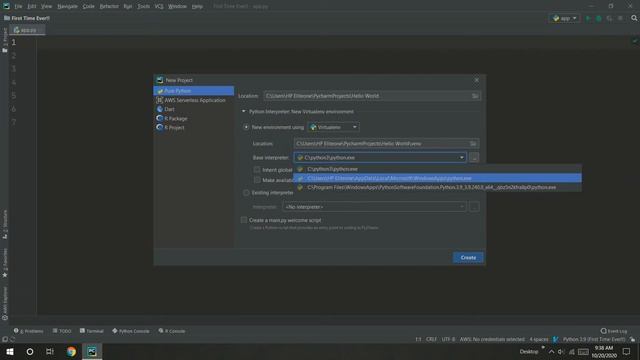Open the Window menu
Viewport: 640px width, 360px height.
[177, 6]
